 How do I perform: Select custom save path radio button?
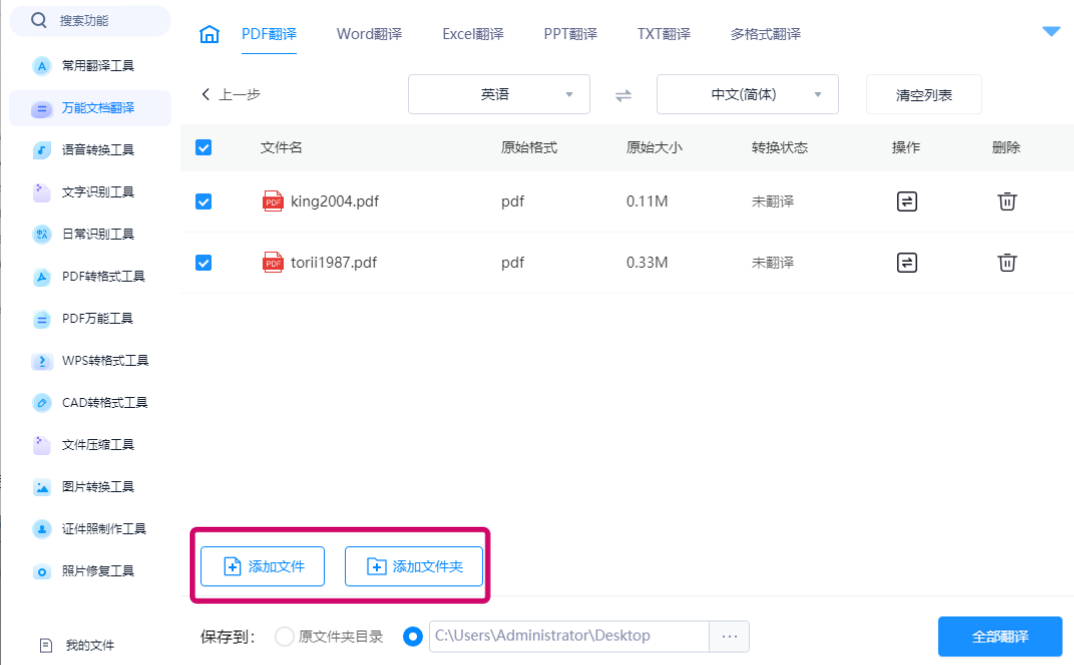pyautogui.click(x=412, y=636)
